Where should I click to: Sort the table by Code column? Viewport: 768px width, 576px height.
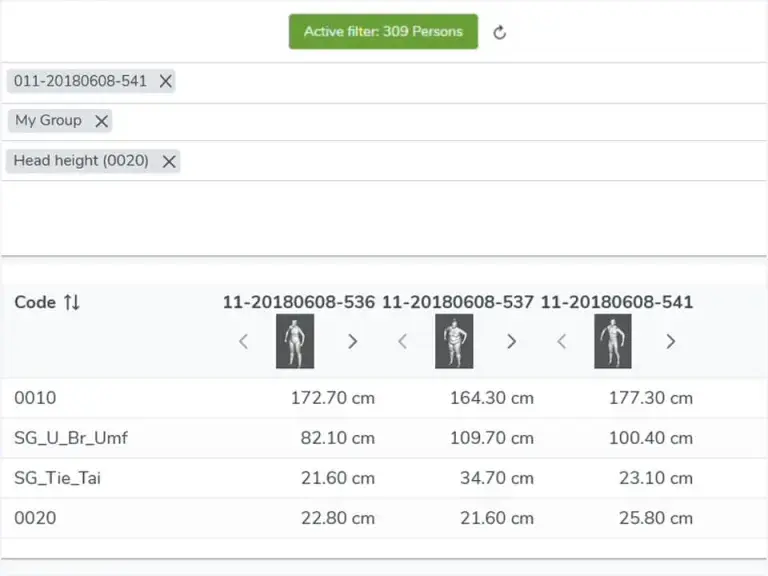pos(72,302)
